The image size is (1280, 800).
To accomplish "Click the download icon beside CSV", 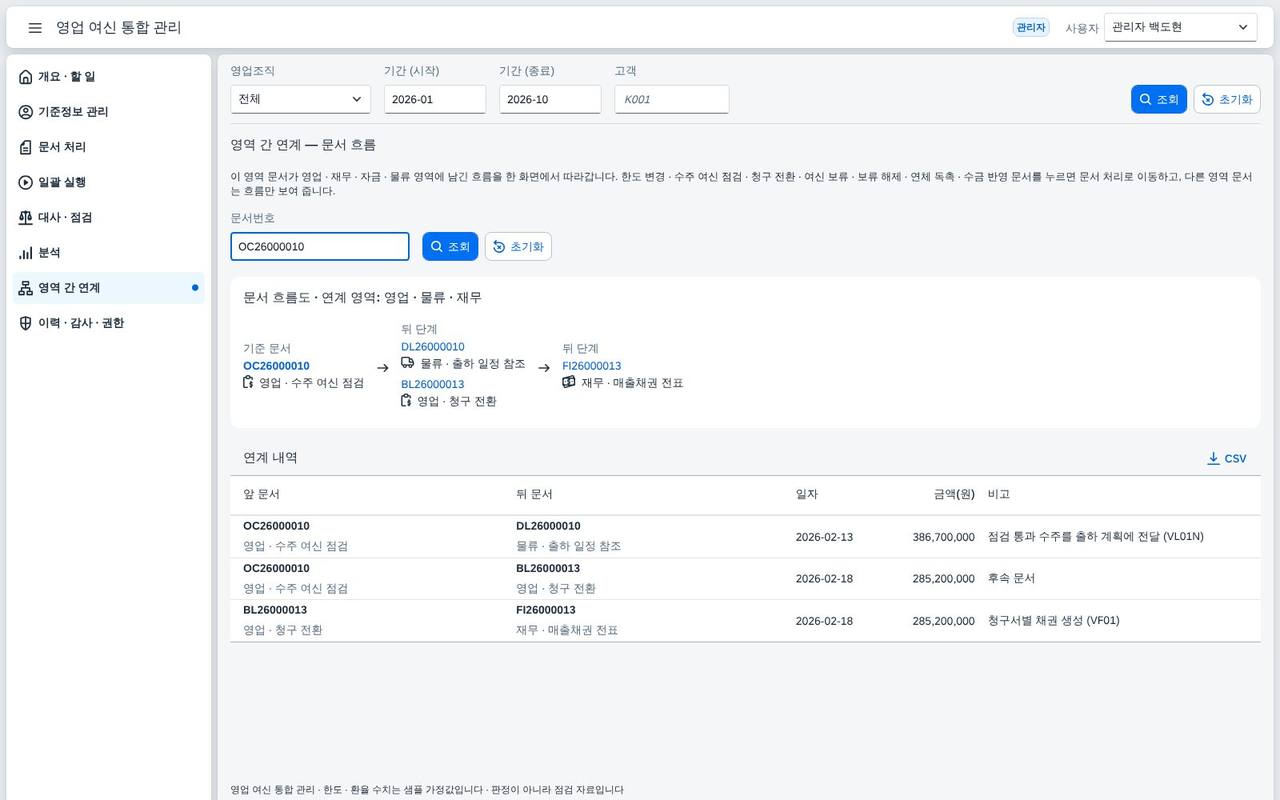I will pos(1213,458).
